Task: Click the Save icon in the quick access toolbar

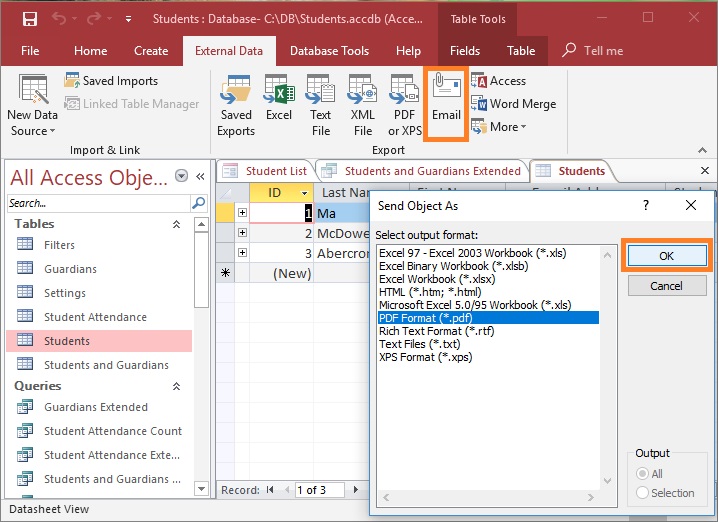Action: 30,19
